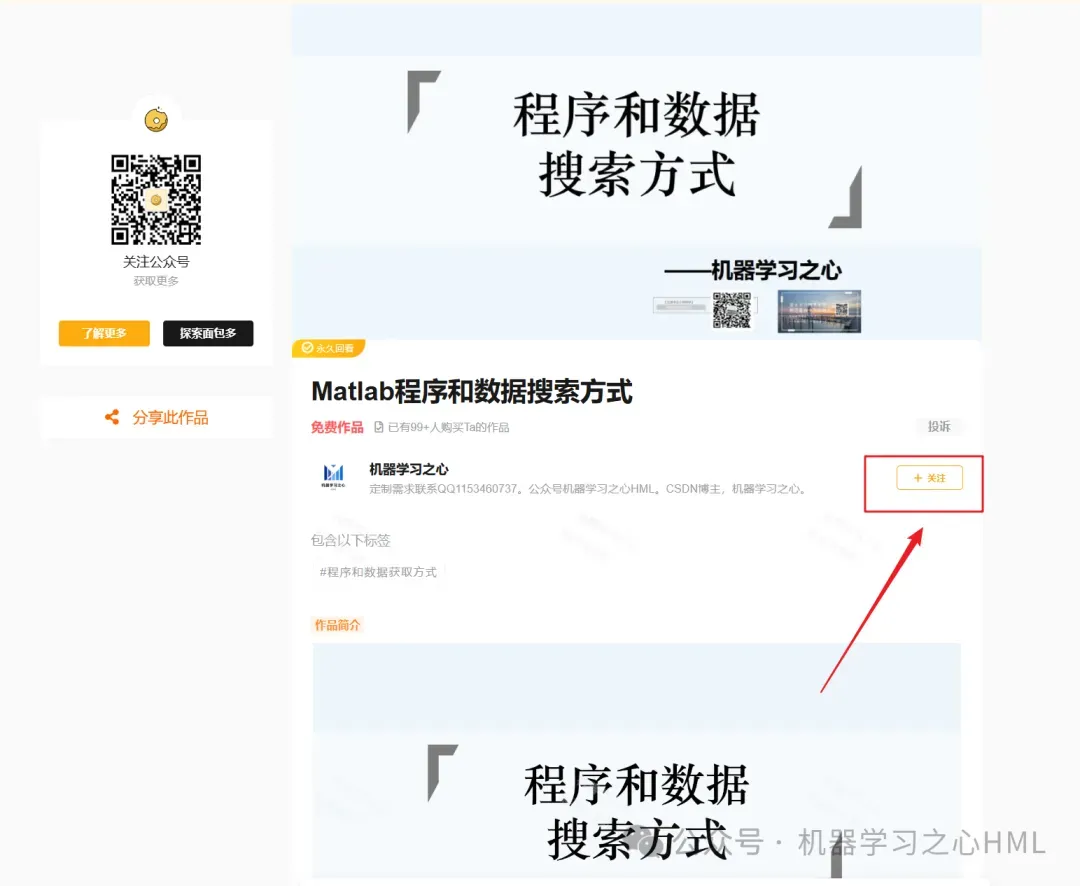Click the search bar thumbnail left of banner QR code
The image size is (1080, 886).
(681, 305)
